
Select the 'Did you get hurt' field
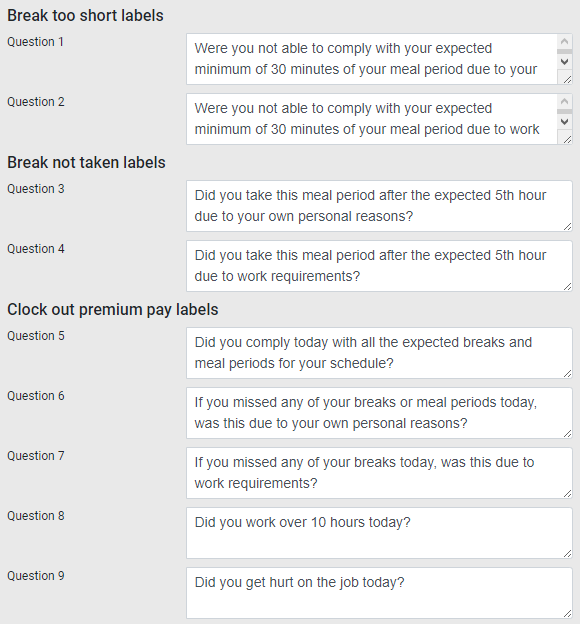click(379, 593)
